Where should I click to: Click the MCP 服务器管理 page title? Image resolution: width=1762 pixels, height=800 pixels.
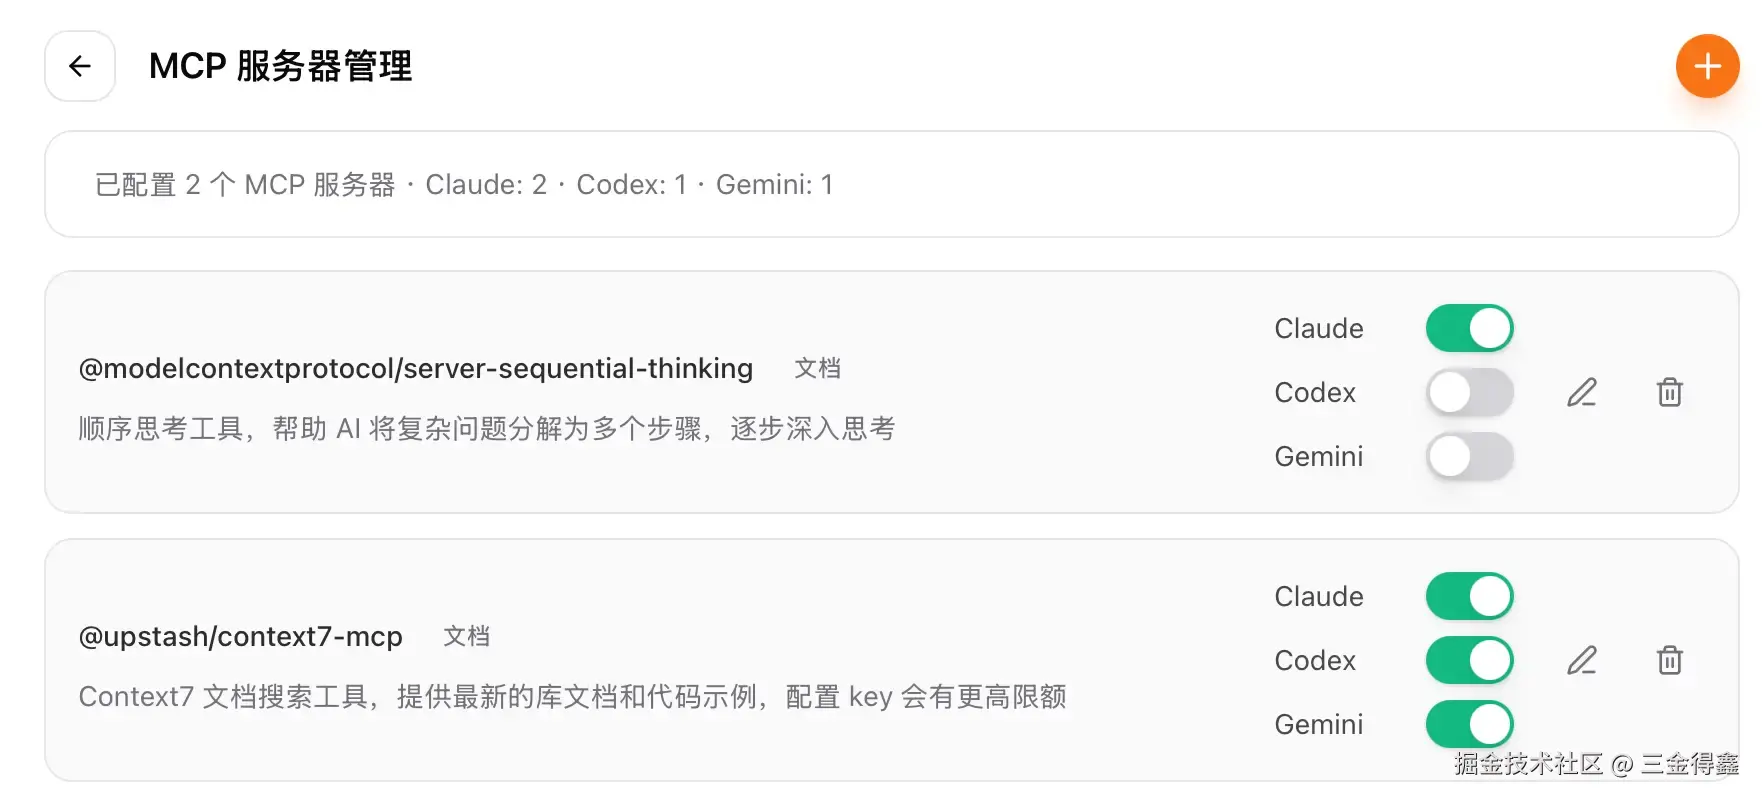(x=280, y=66)
